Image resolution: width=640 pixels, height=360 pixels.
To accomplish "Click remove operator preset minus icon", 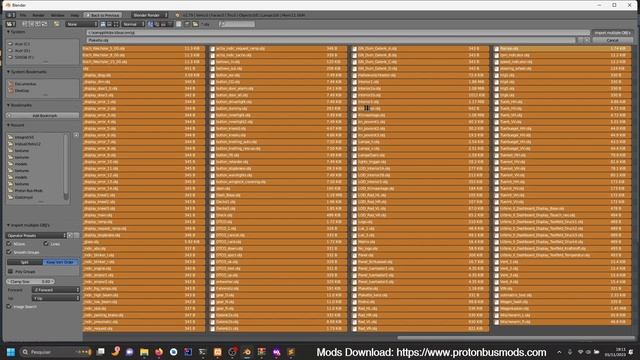I will tap(76, 236).
